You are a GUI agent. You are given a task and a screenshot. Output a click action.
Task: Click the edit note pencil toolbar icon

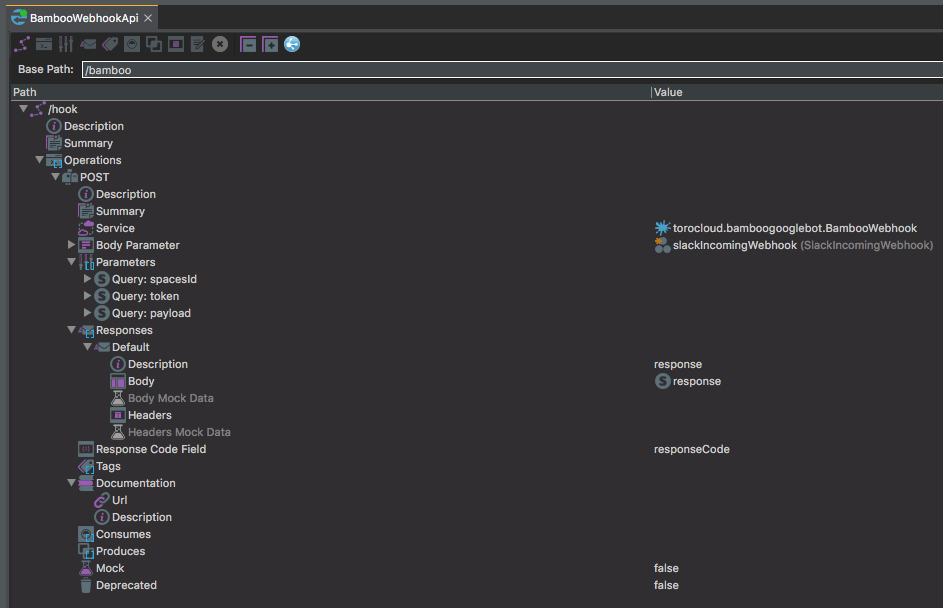[197, 44]
